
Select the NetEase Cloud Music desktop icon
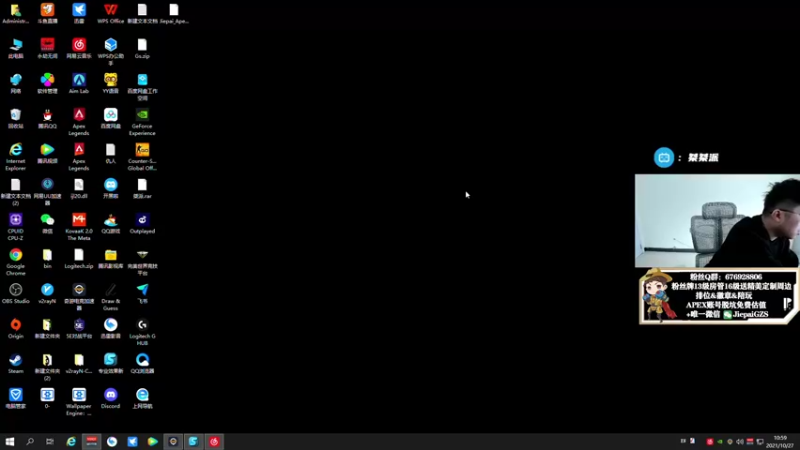[79, 48]
